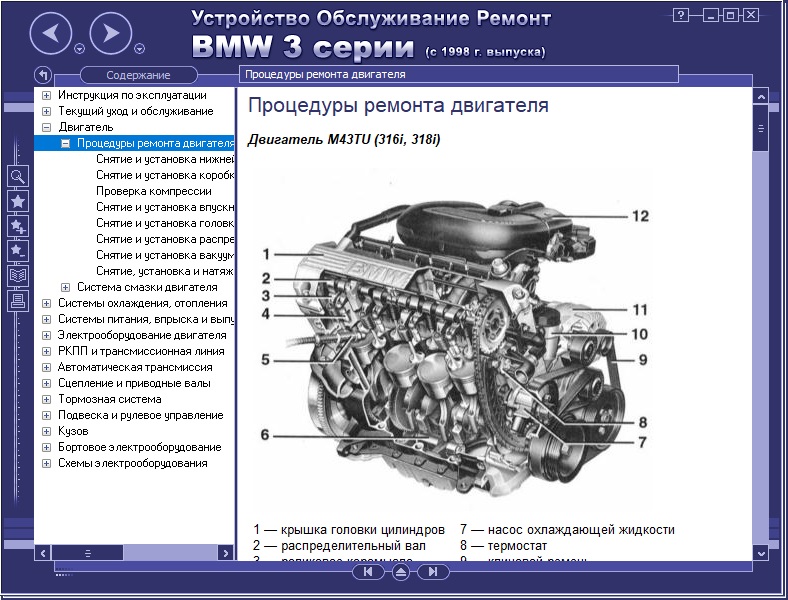Expand Схемы электрооборудования node
This screenshot has width=788, height=600.
coord(46,463)
